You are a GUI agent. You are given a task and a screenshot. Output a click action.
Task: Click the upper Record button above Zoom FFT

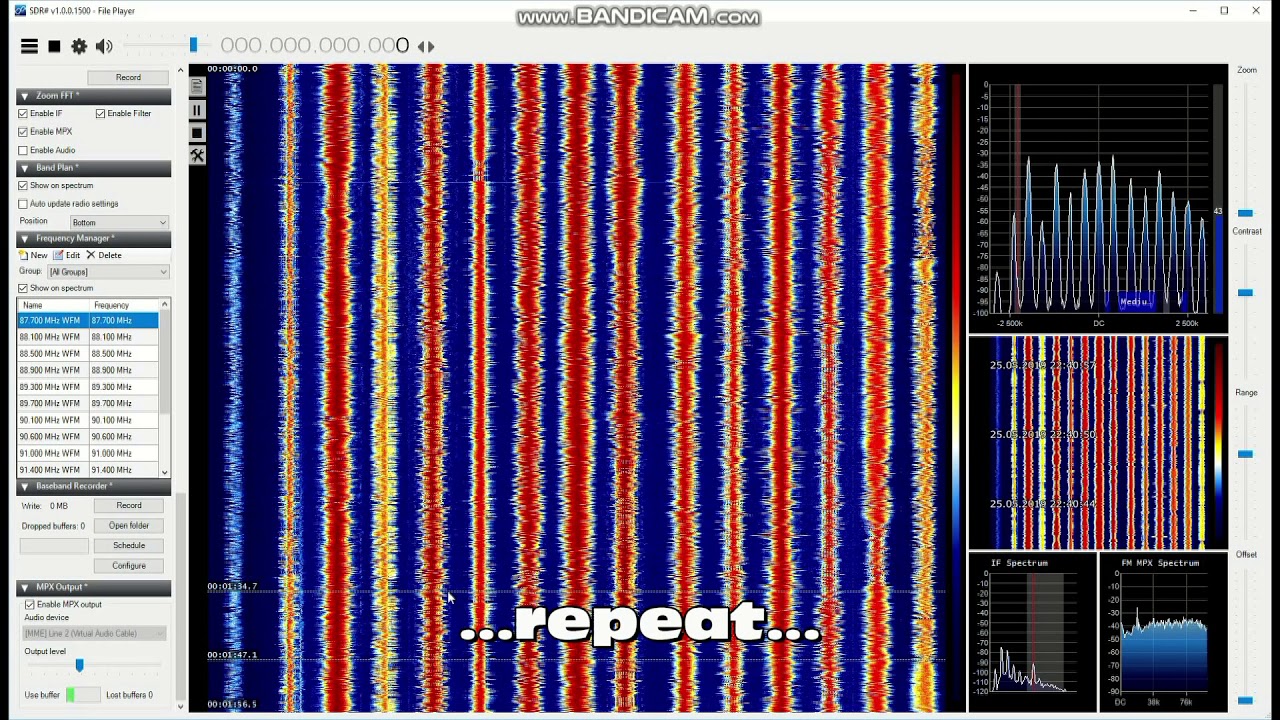click(x=128, y=77)
